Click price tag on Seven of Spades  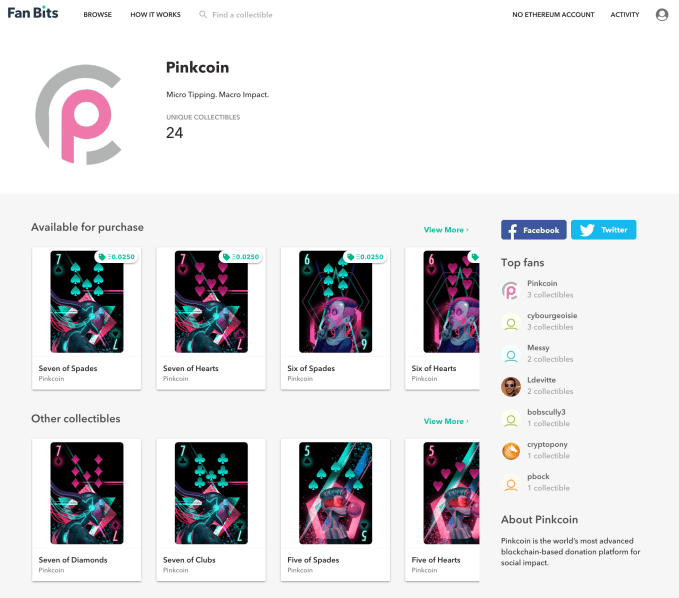[116, 257]
